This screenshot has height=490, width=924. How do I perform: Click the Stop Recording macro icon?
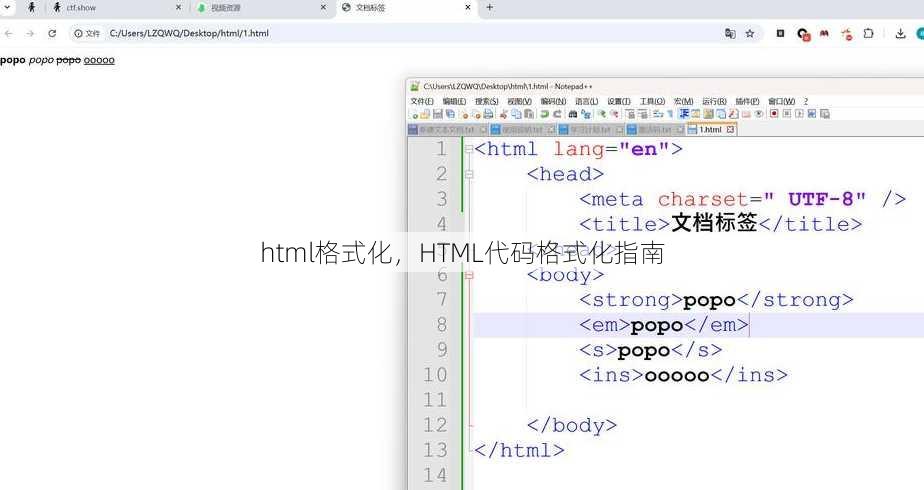(x=787, y=114)
